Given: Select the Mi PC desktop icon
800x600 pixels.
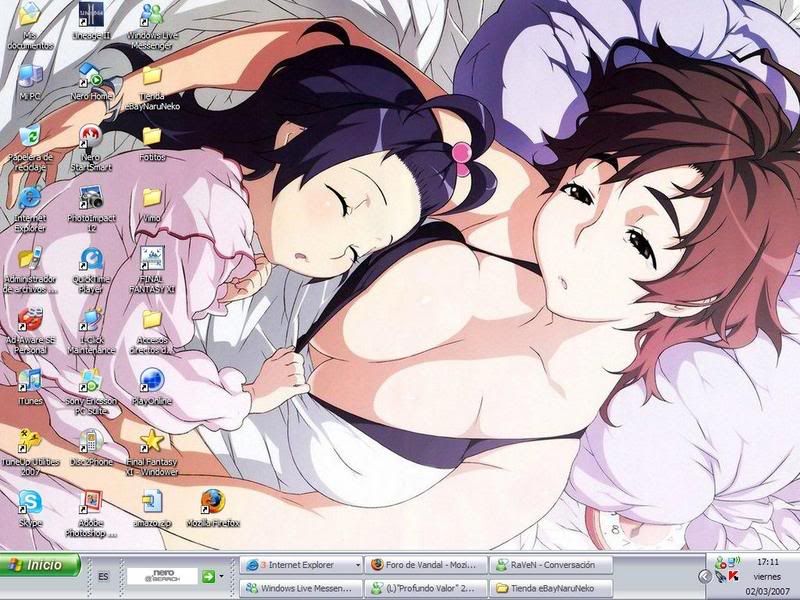Looking at the screenshot, I should click(30, 82).
